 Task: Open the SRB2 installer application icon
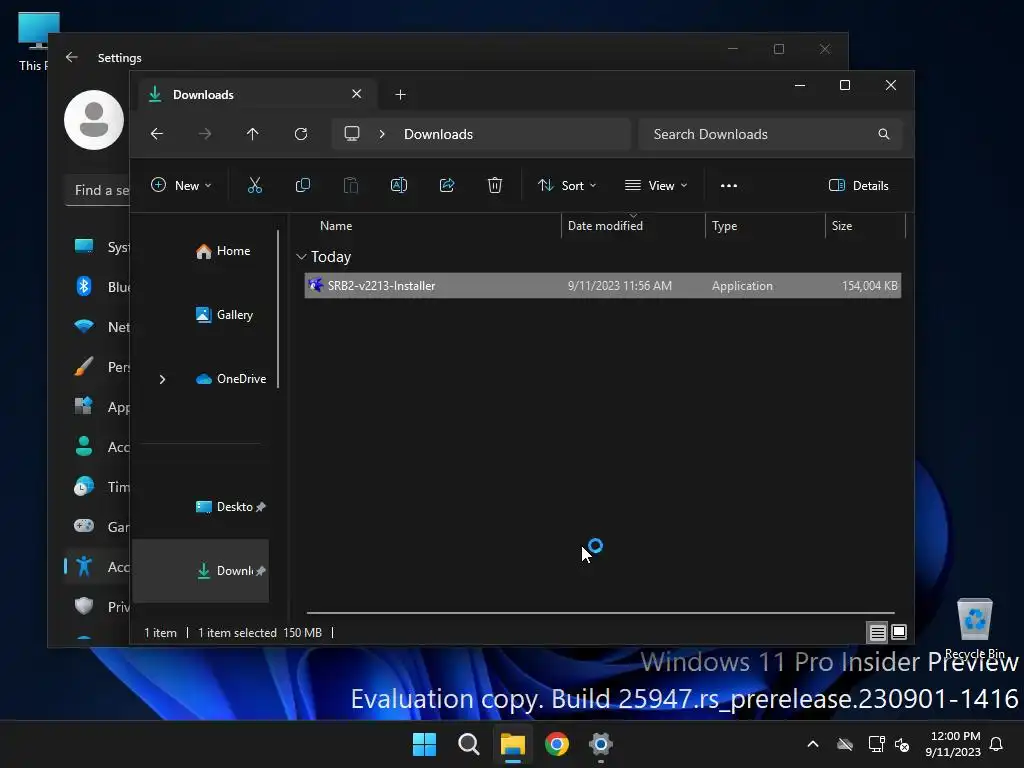pyautogui.click(x=315, y=285)
